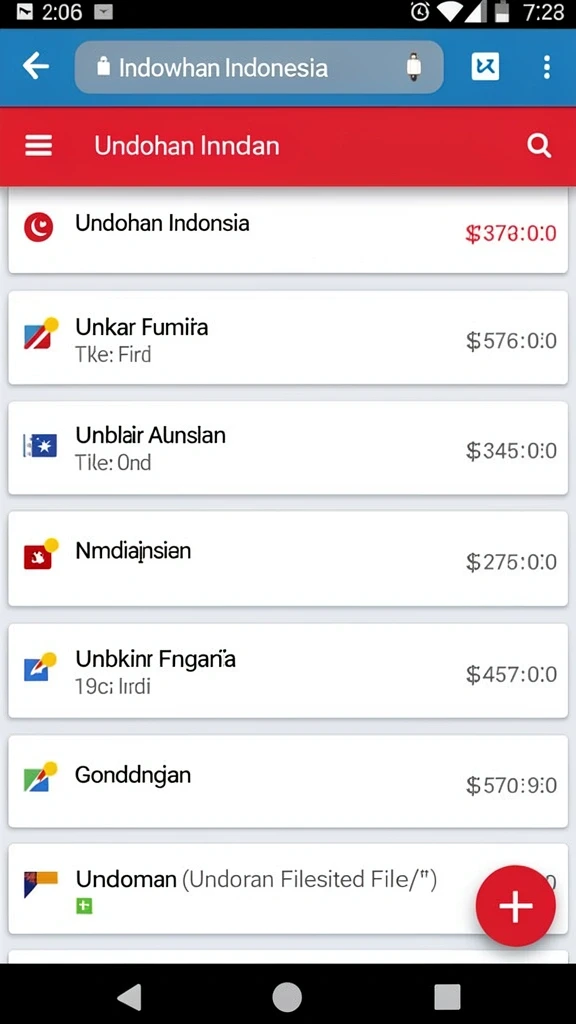Click the red crescent icon beside Undohan Indonsia

coord(39,227)
